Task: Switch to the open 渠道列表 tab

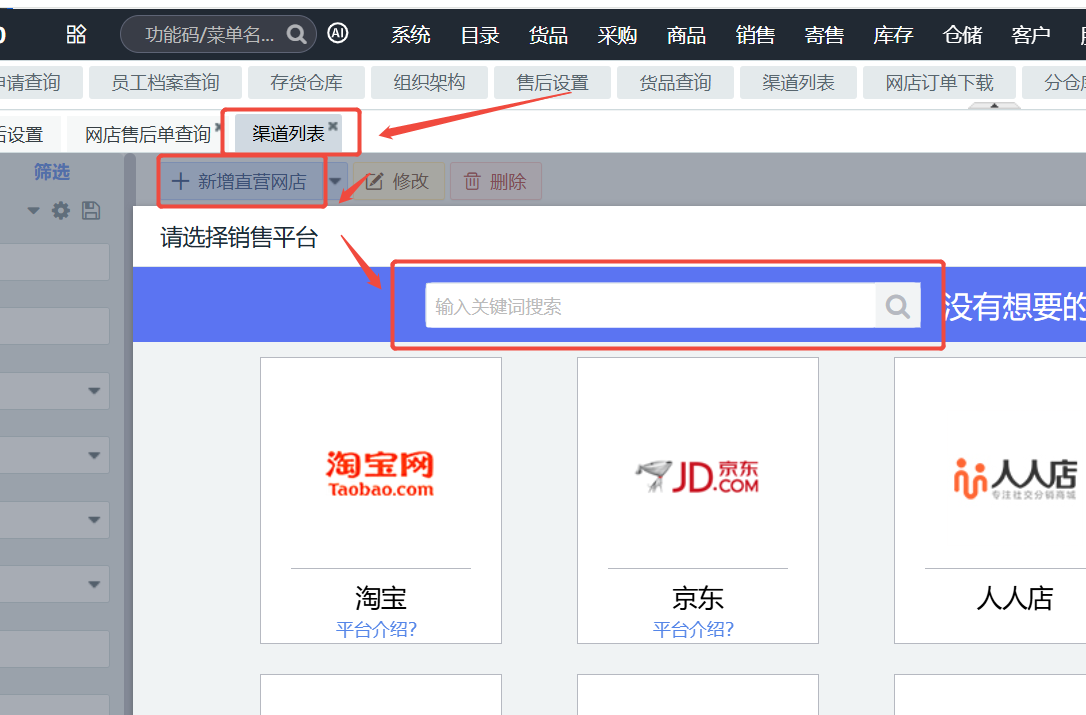Action: 288,133
